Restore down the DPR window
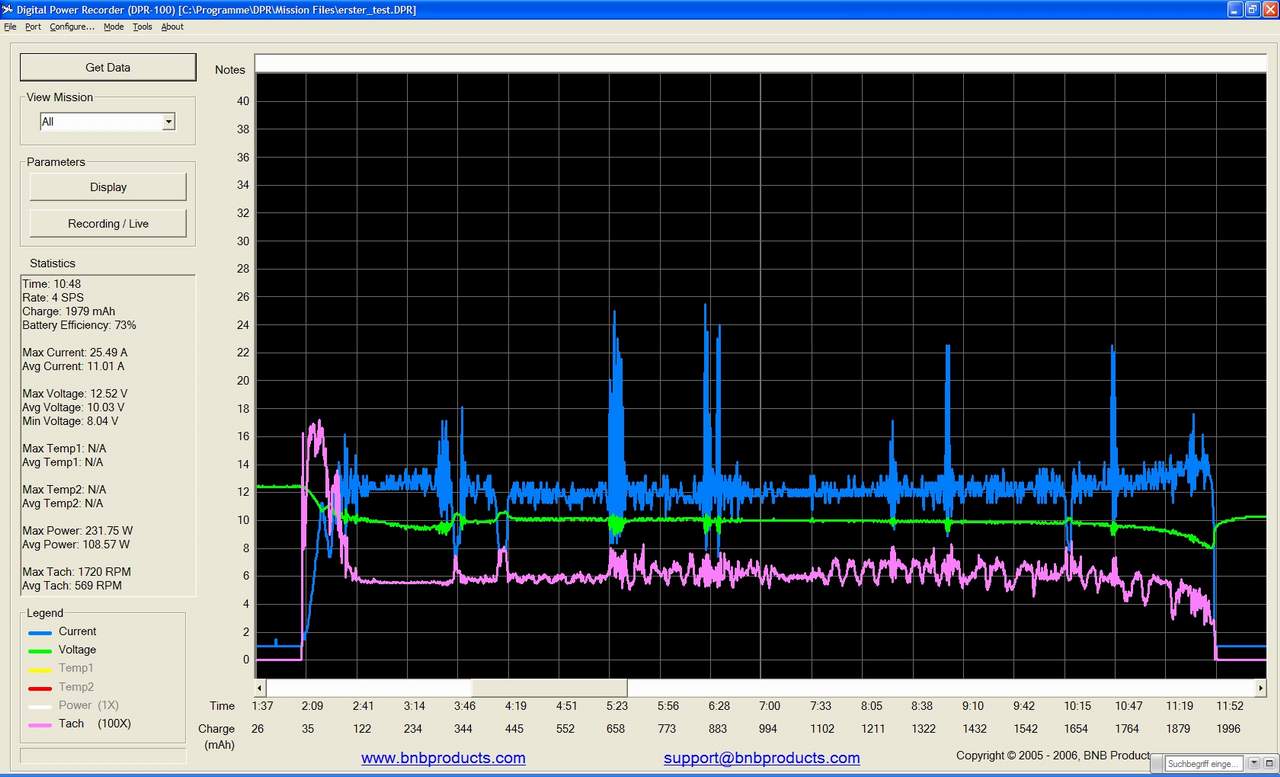The width and height of the screenshot is (1280, 777). pos(1251,9)
